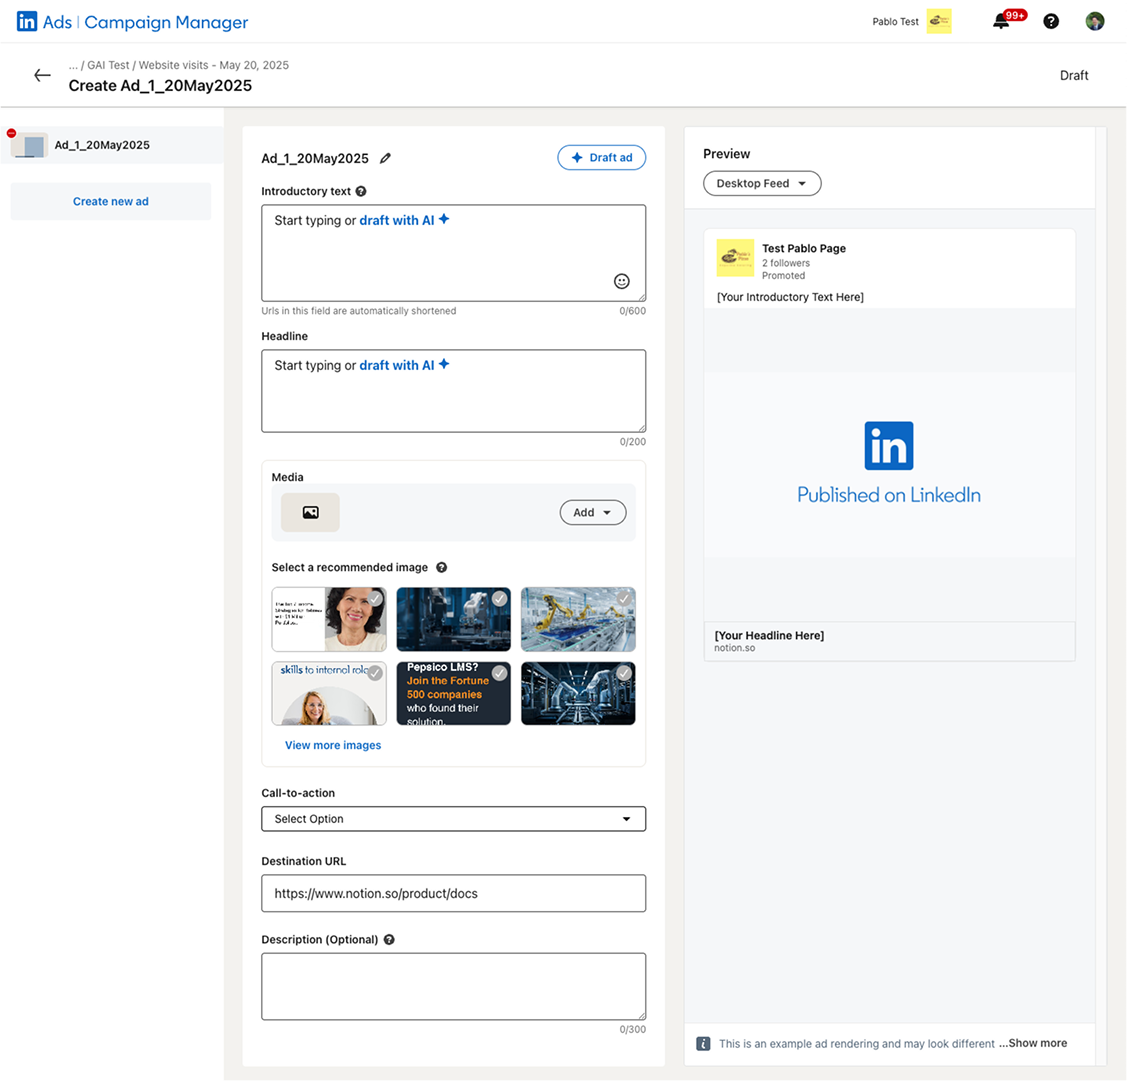Select the Pepsico LMS image checkmark
This screenshot has height=1081, width=1127.
500,673
